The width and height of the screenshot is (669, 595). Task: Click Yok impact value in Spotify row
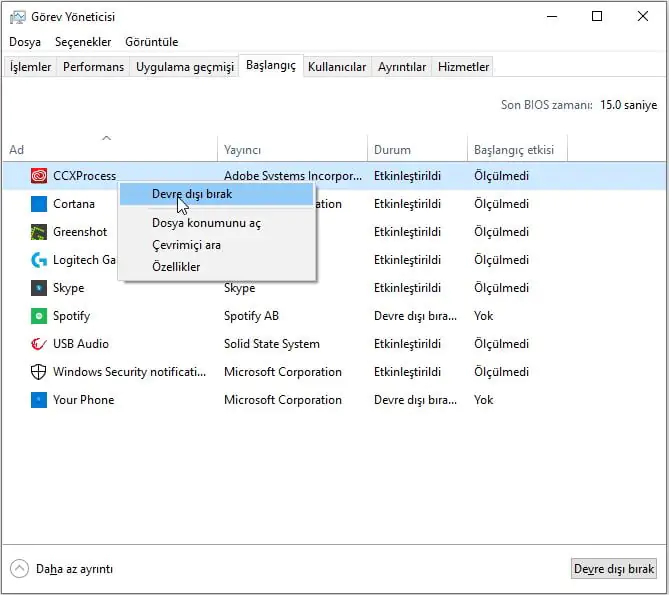483,316
